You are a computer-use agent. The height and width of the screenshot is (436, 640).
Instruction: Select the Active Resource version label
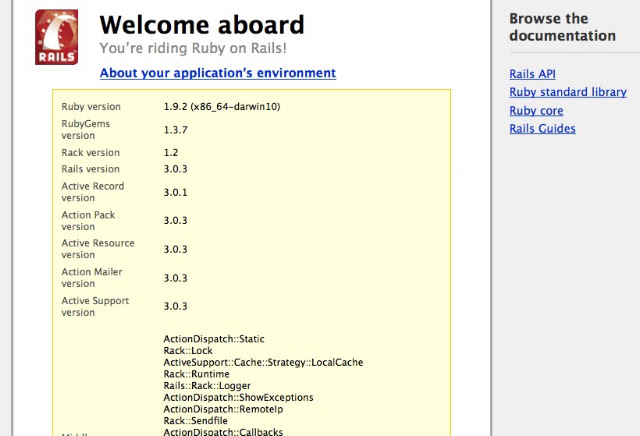point(98,249)
